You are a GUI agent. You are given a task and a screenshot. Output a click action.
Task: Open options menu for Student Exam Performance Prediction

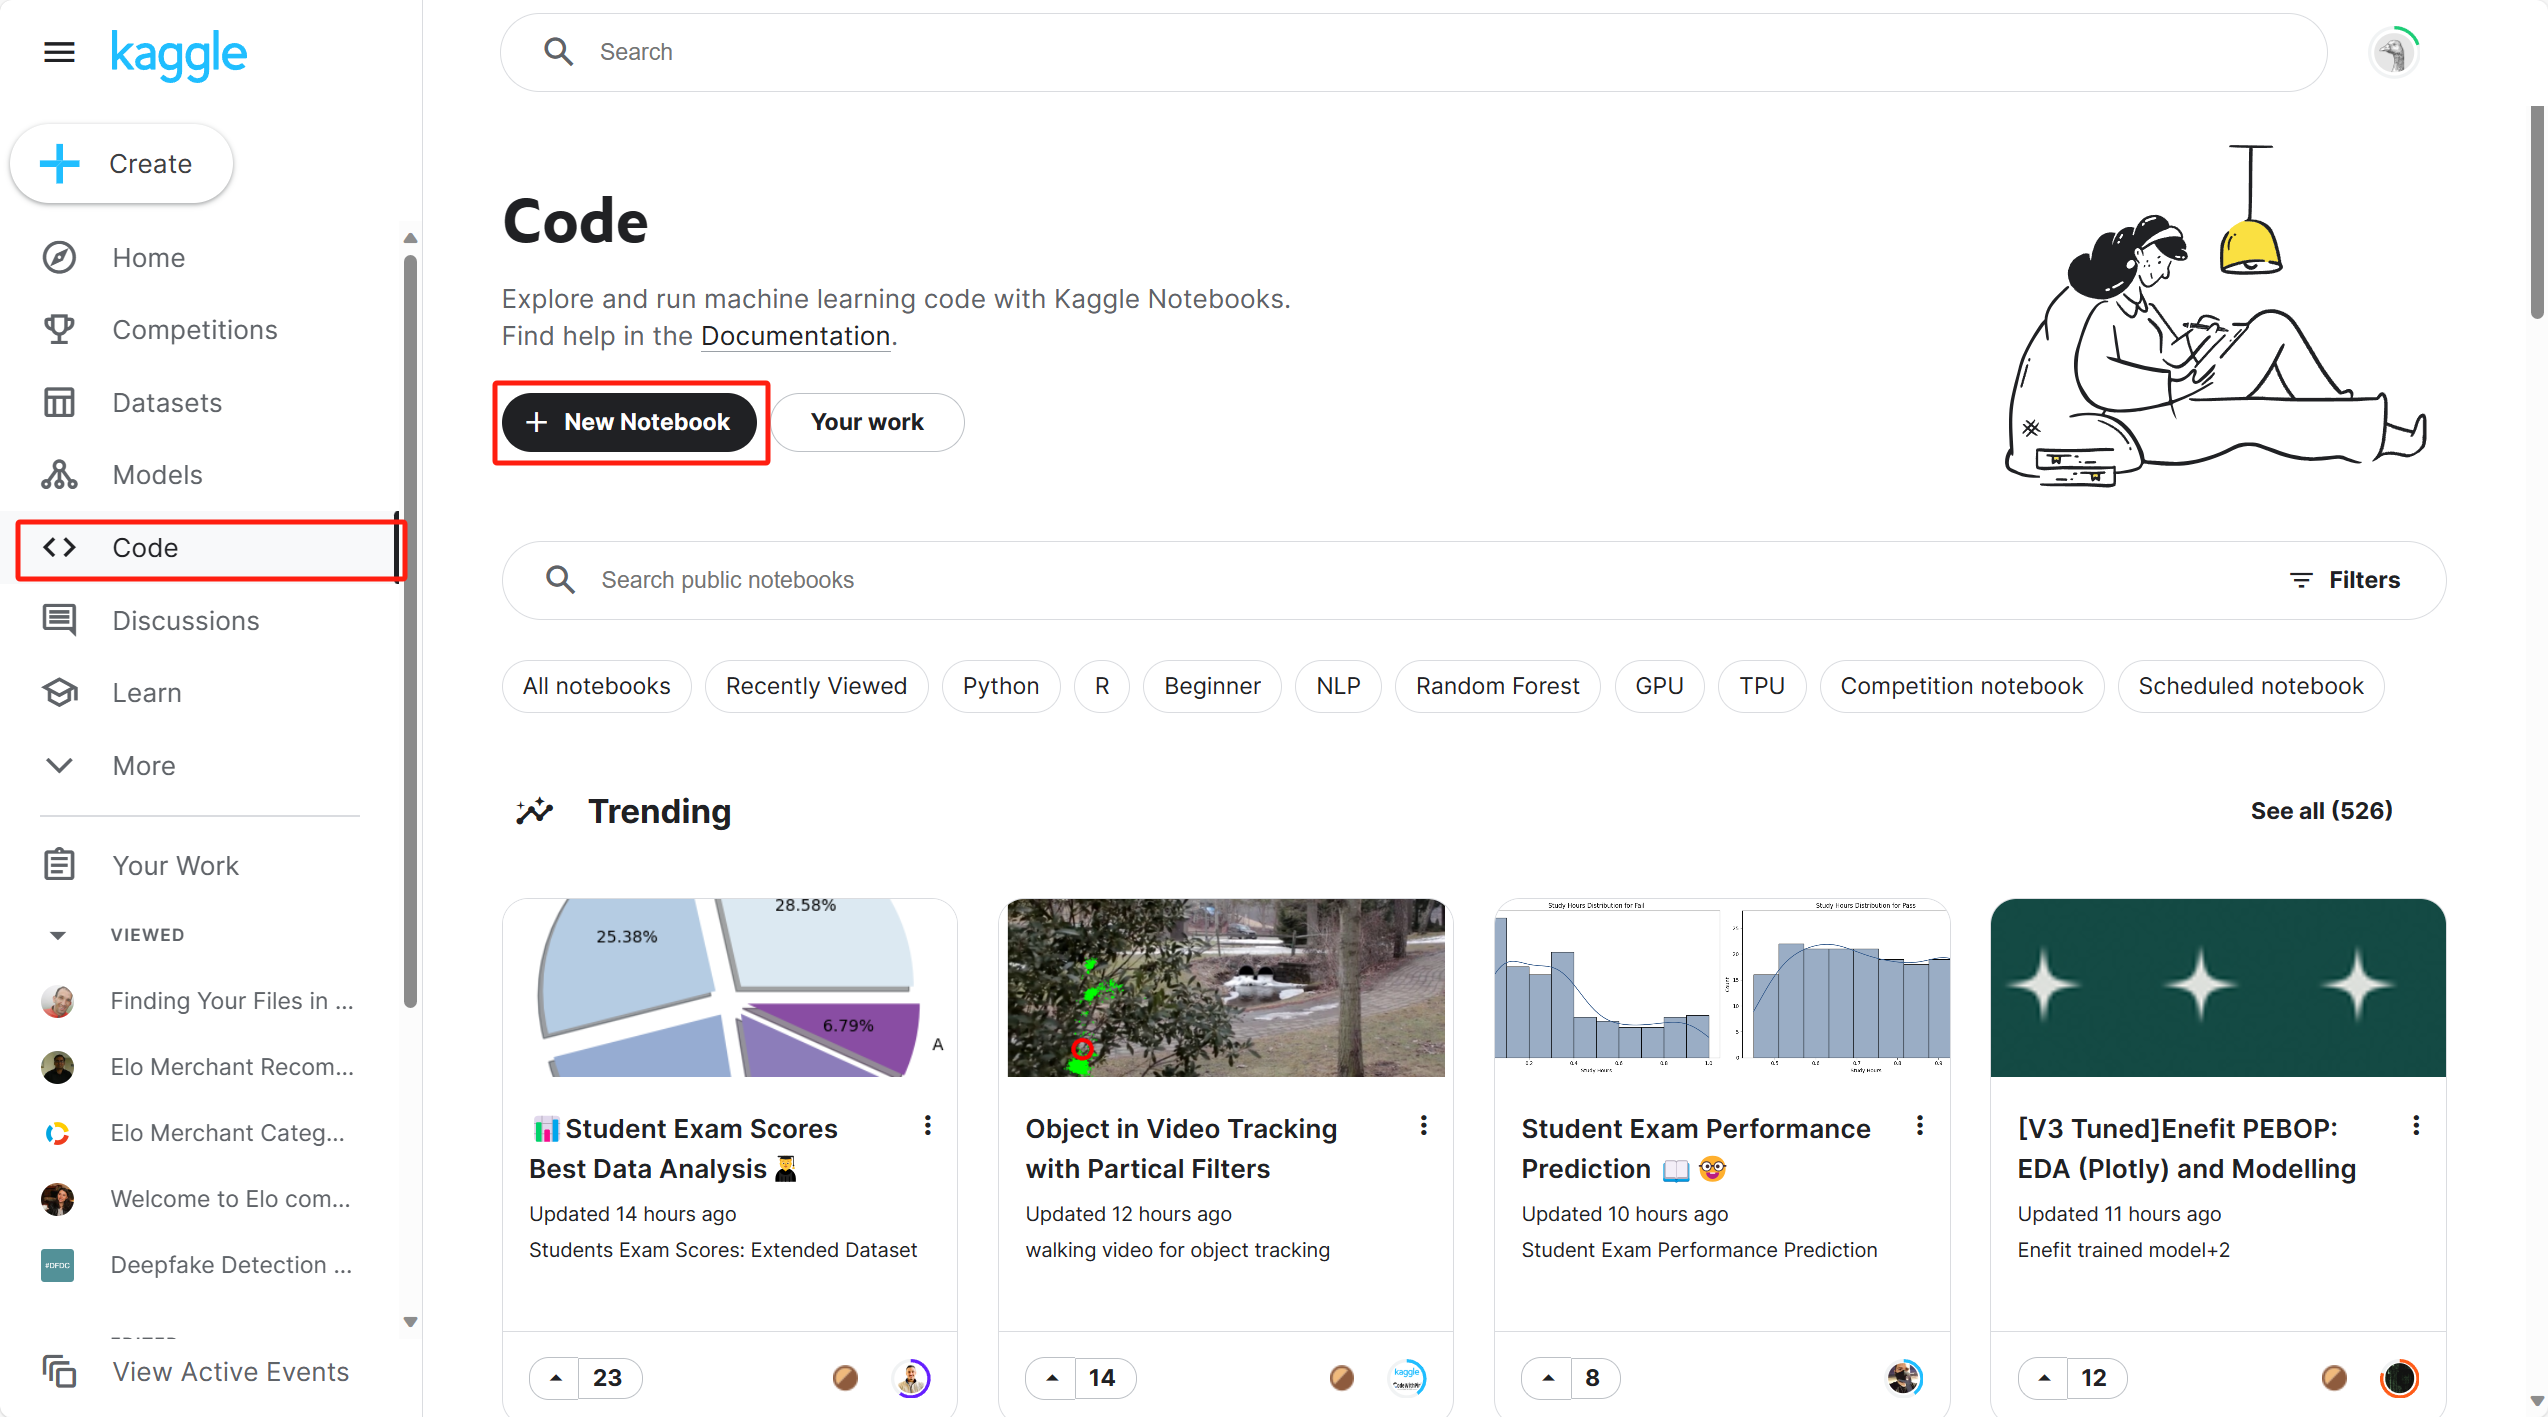(x=1919, y=1126)
